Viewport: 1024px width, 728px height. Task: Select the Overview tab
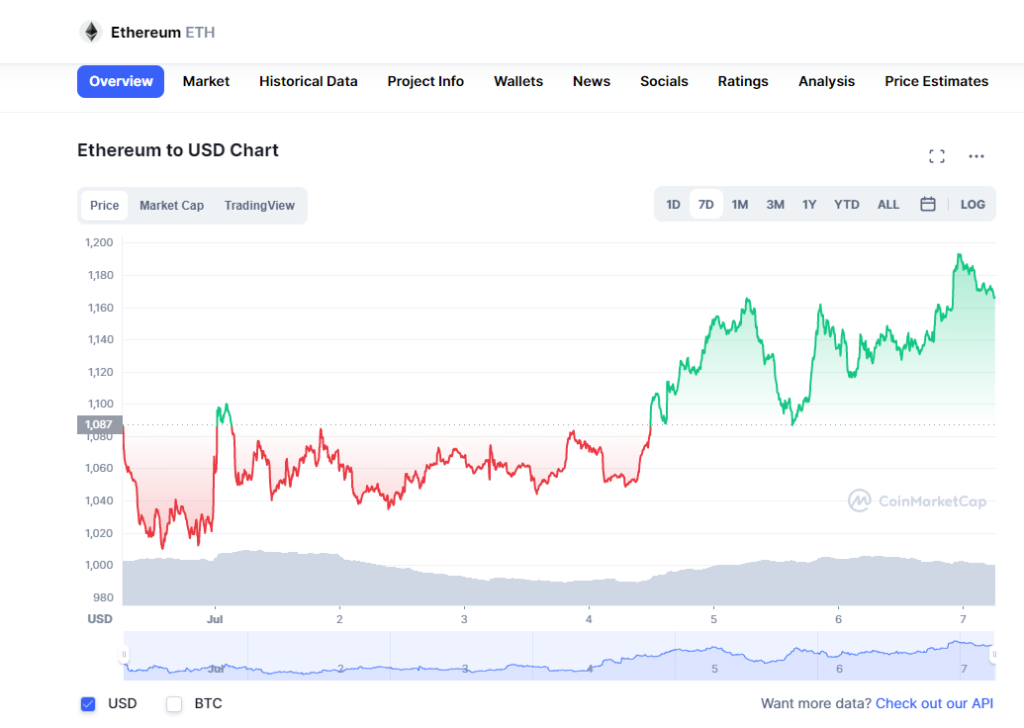pos(121,82)
